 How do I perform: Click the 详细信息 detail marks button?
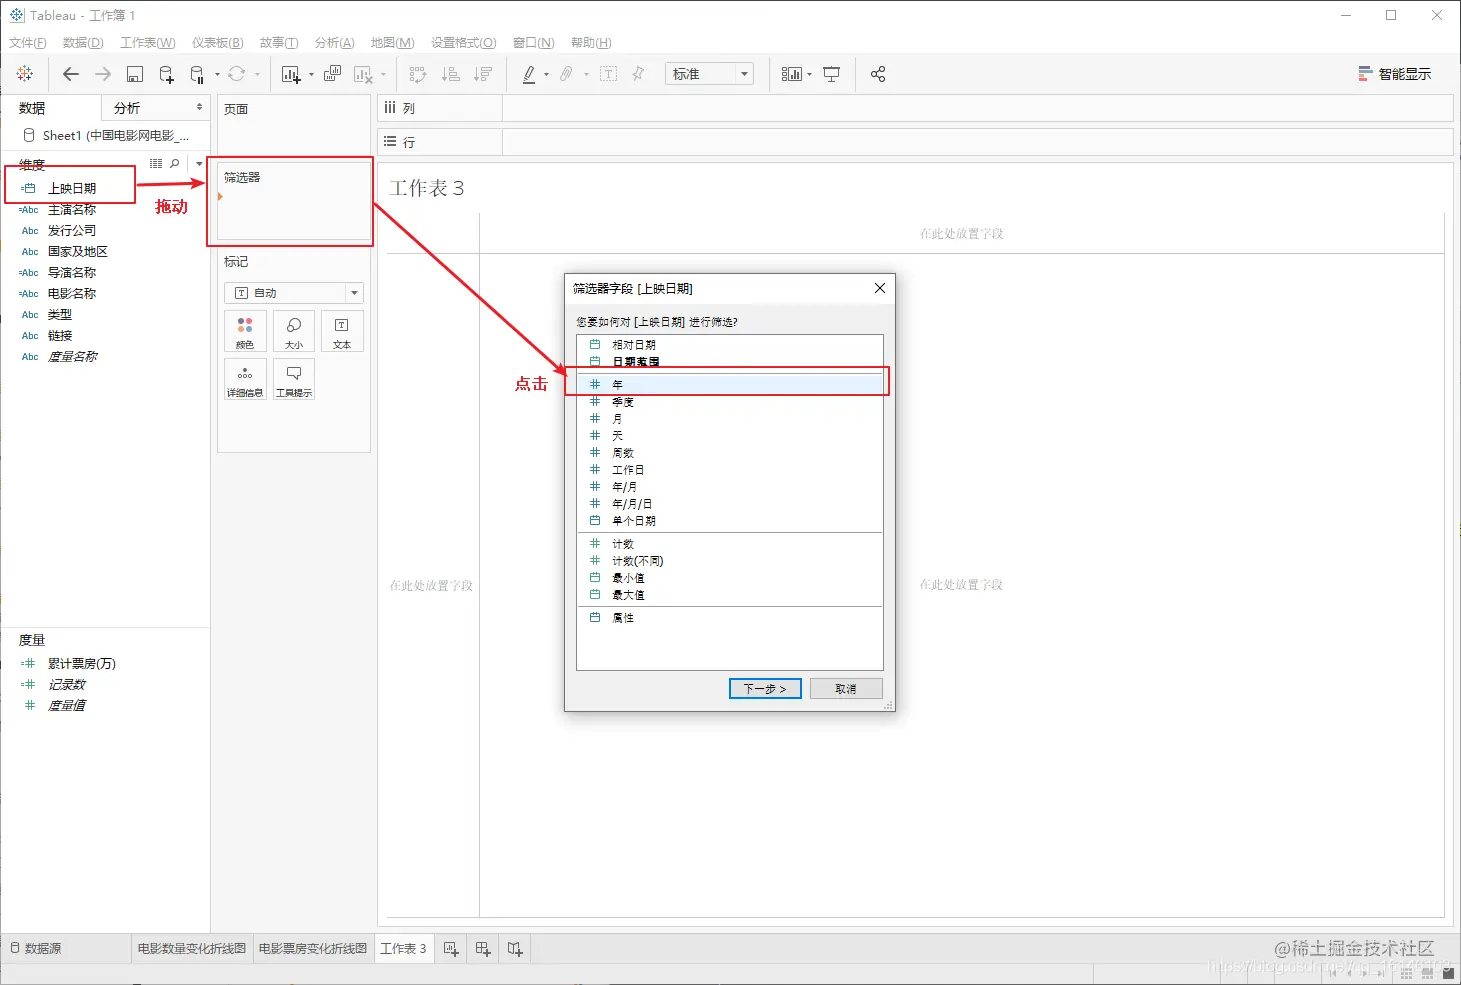point(245,379)
